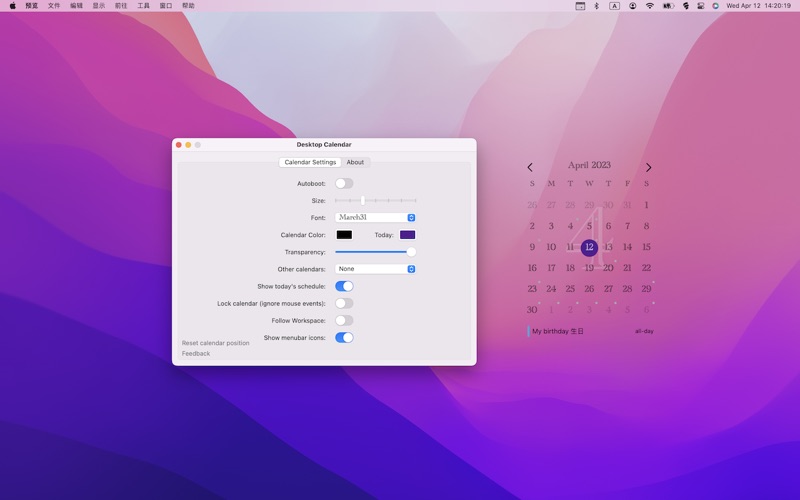Select date 24 in the calendar
The height and width of the screenshot is (500, 800).
[551, 289]
